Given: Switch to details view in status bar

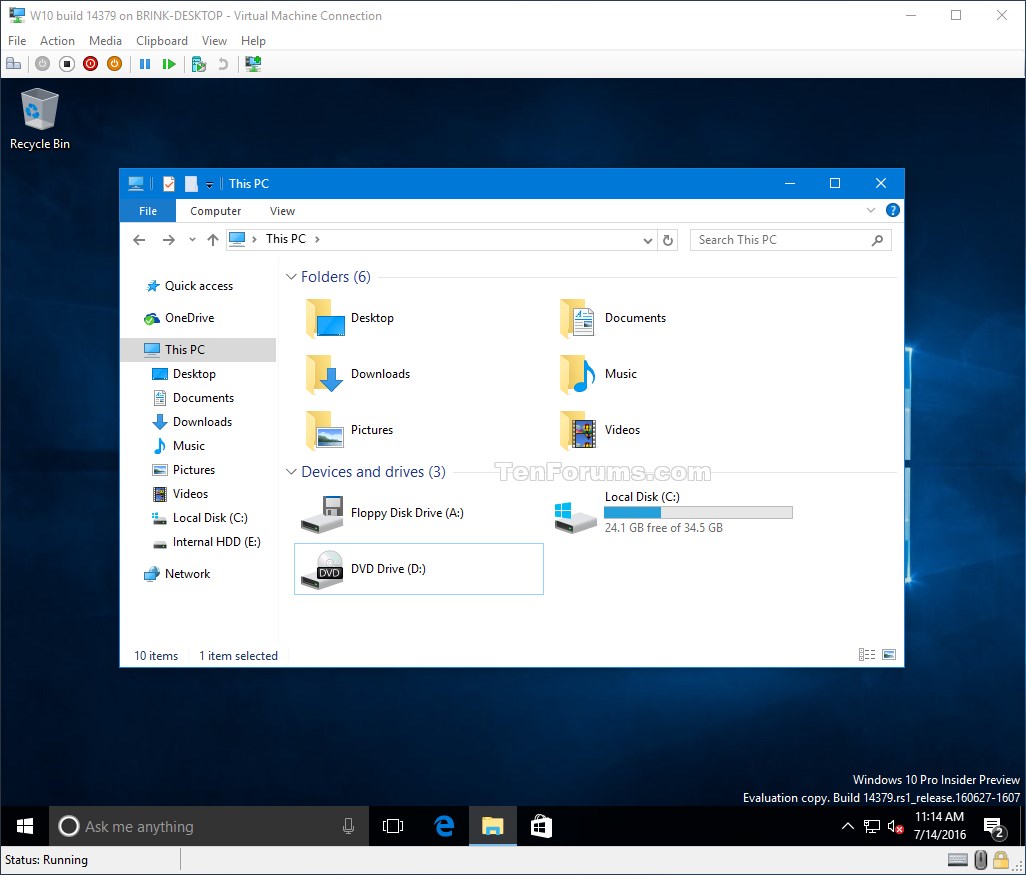Looking at the screenshot, I should [867, 654].
